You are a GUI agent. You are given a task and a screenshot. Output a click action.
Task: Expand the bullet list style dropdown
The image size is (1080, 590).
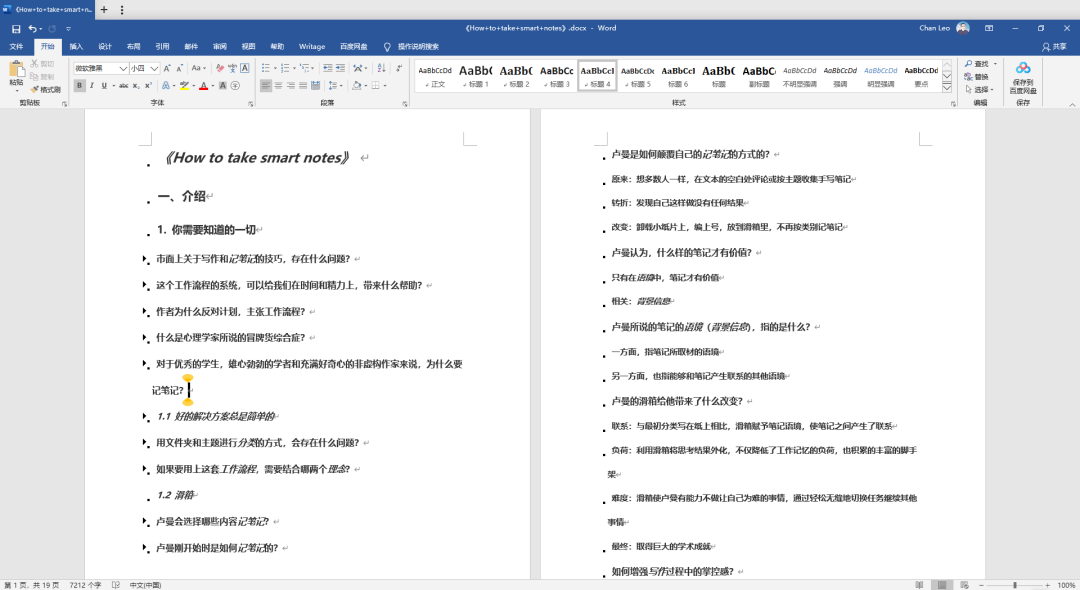click(276, 68)
